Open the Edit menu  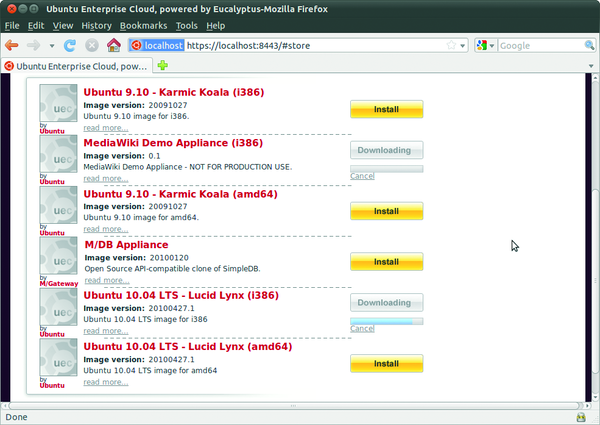tap(36, 26)
